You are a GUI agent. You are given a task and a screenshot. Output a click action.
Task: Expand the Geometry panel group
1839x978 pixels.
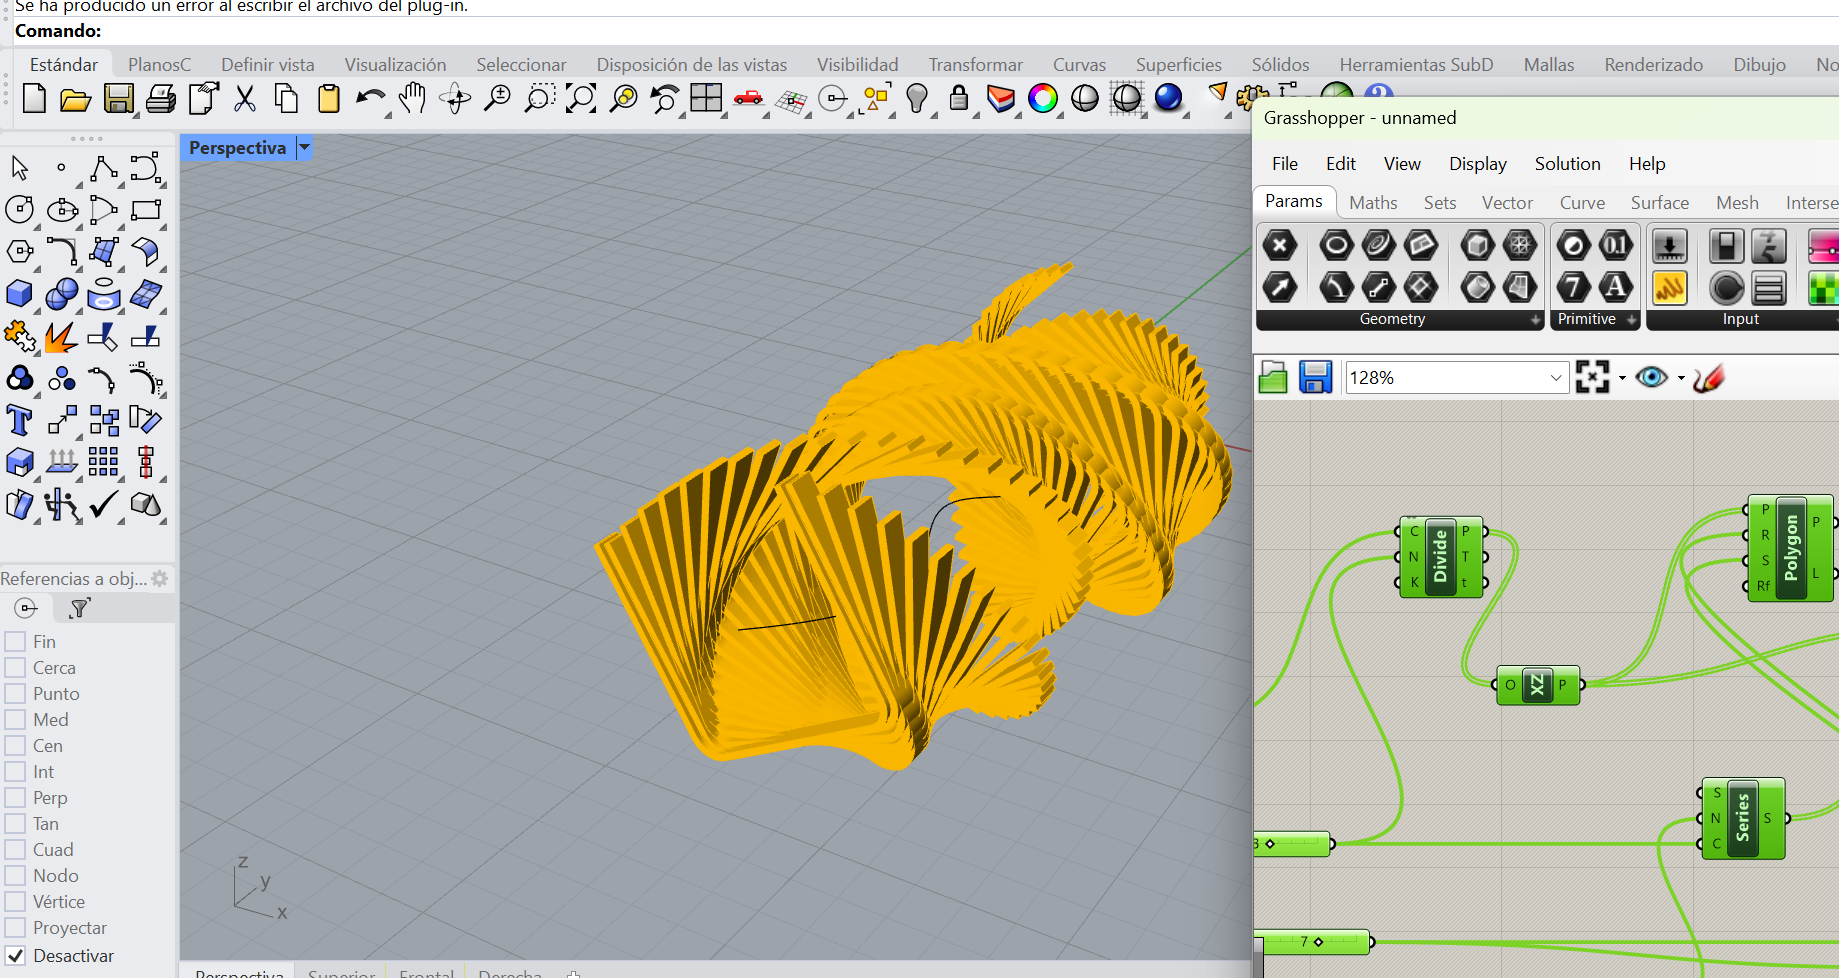pos(1535,320)
